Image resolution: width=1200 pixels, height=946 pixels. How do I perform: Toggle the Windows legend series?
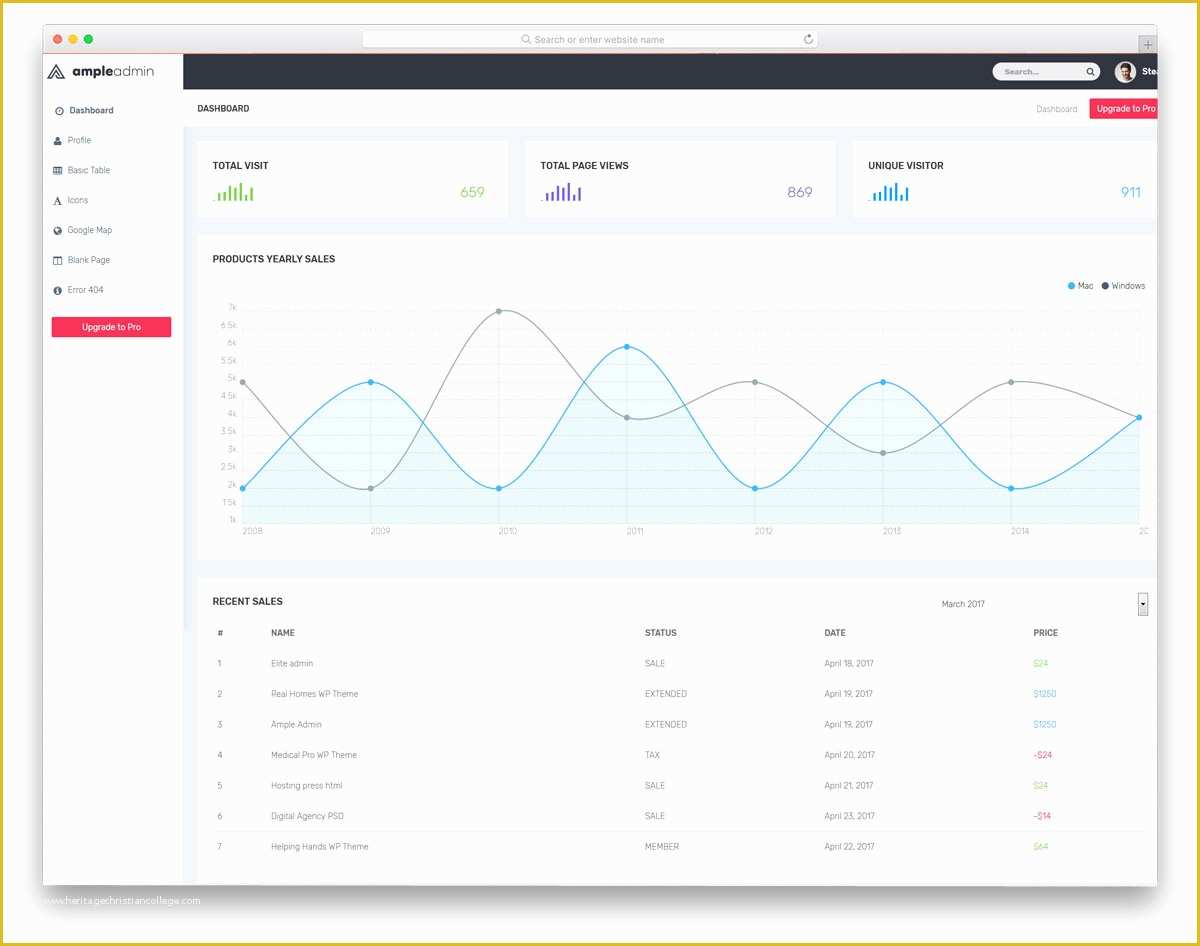pos(1123,286)
